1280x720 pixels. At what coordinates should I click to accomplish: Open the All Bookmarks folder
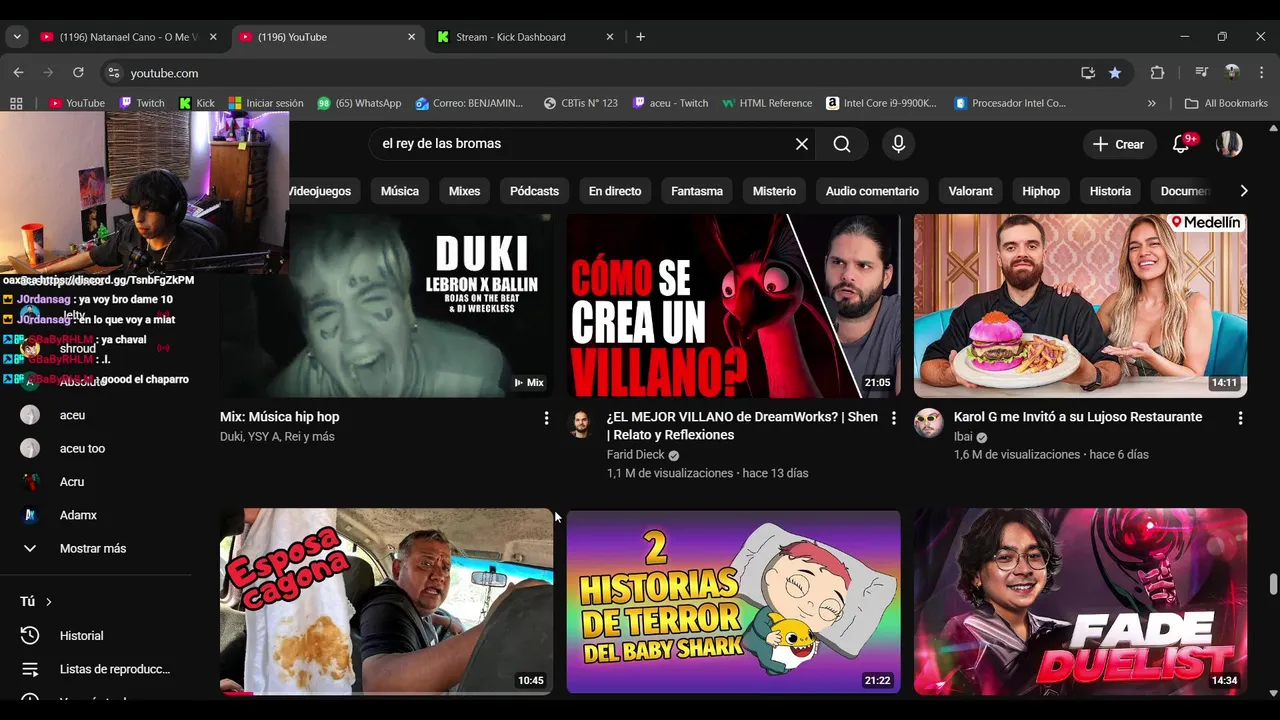(1226, 103)
